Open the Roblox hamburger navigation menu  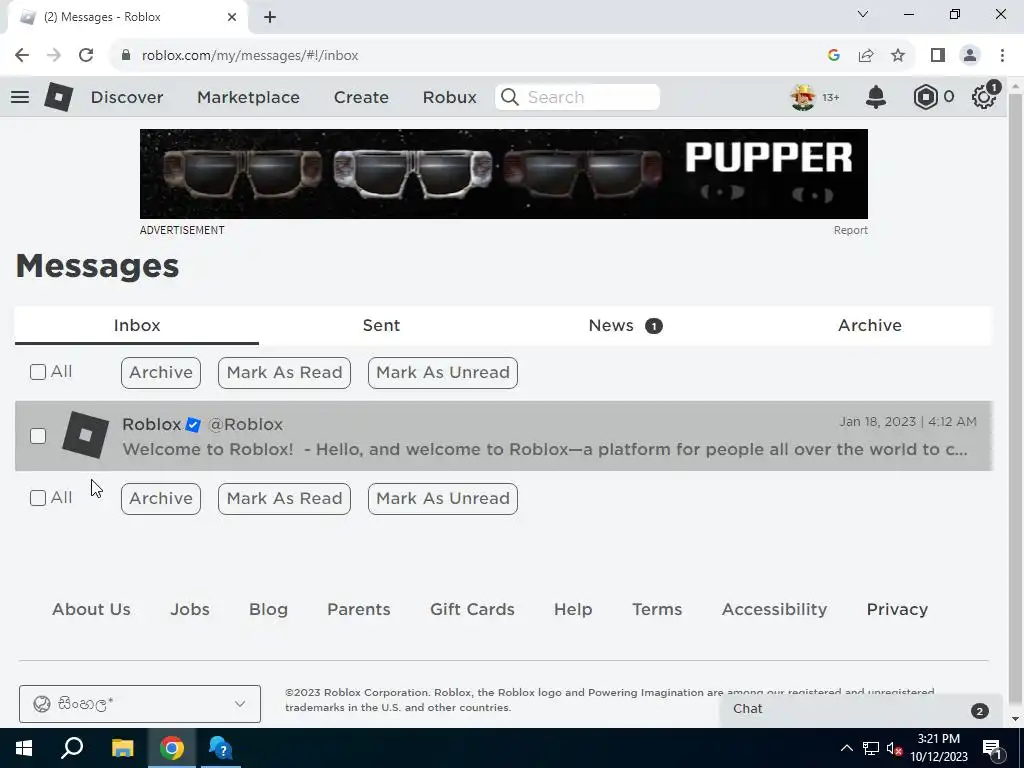coord(20,97)
